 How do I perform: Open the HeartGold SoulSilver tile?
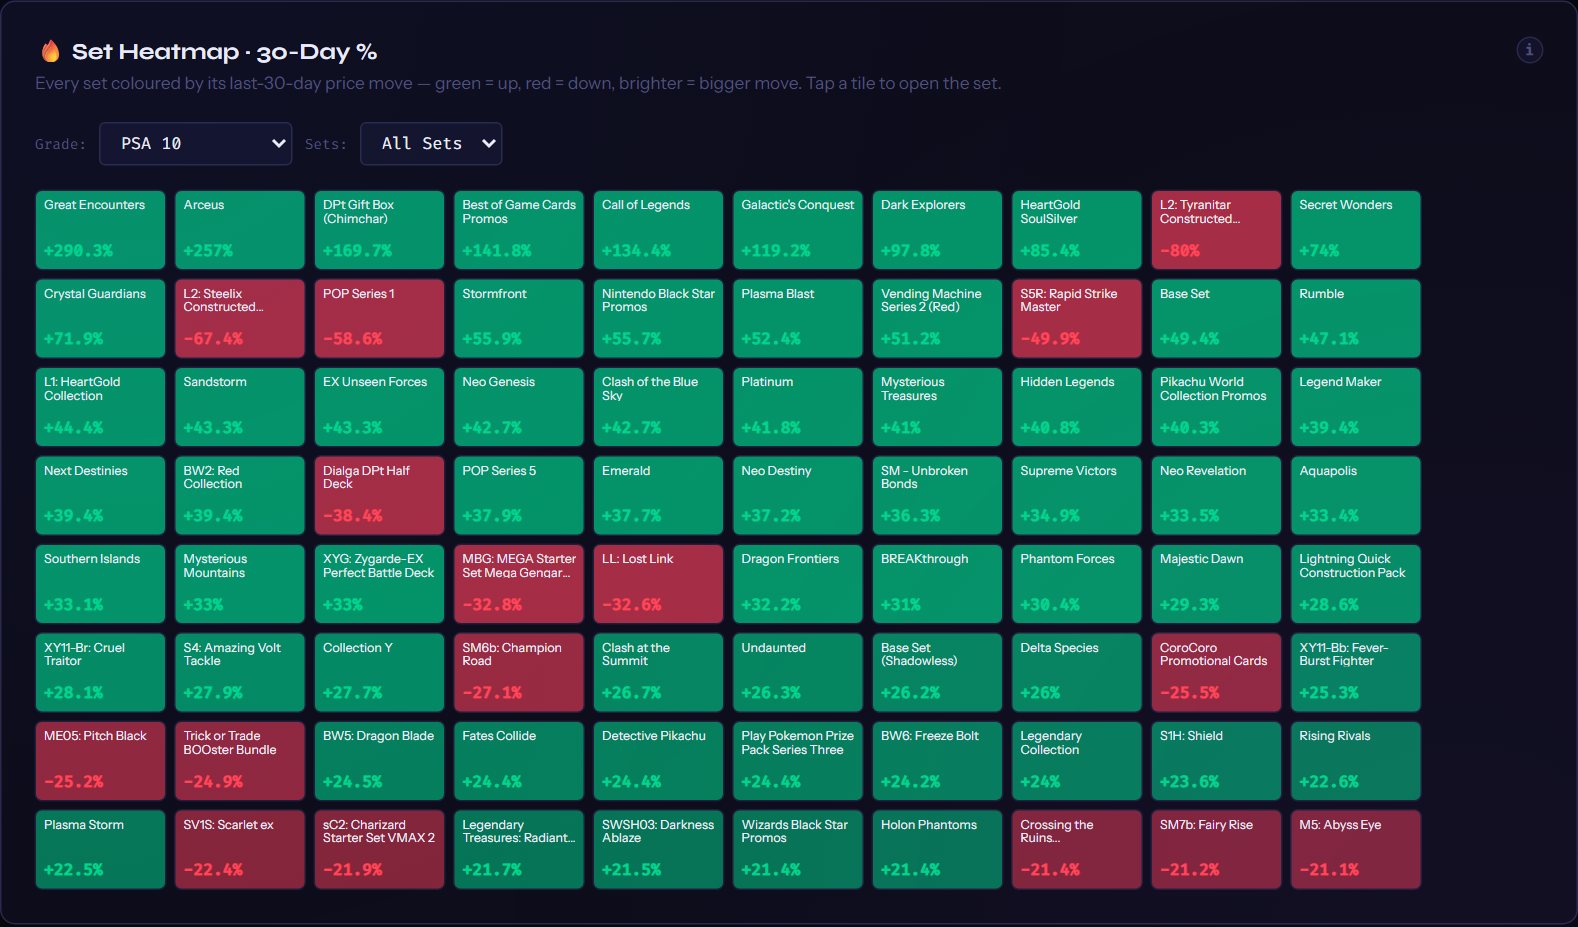1077,230
